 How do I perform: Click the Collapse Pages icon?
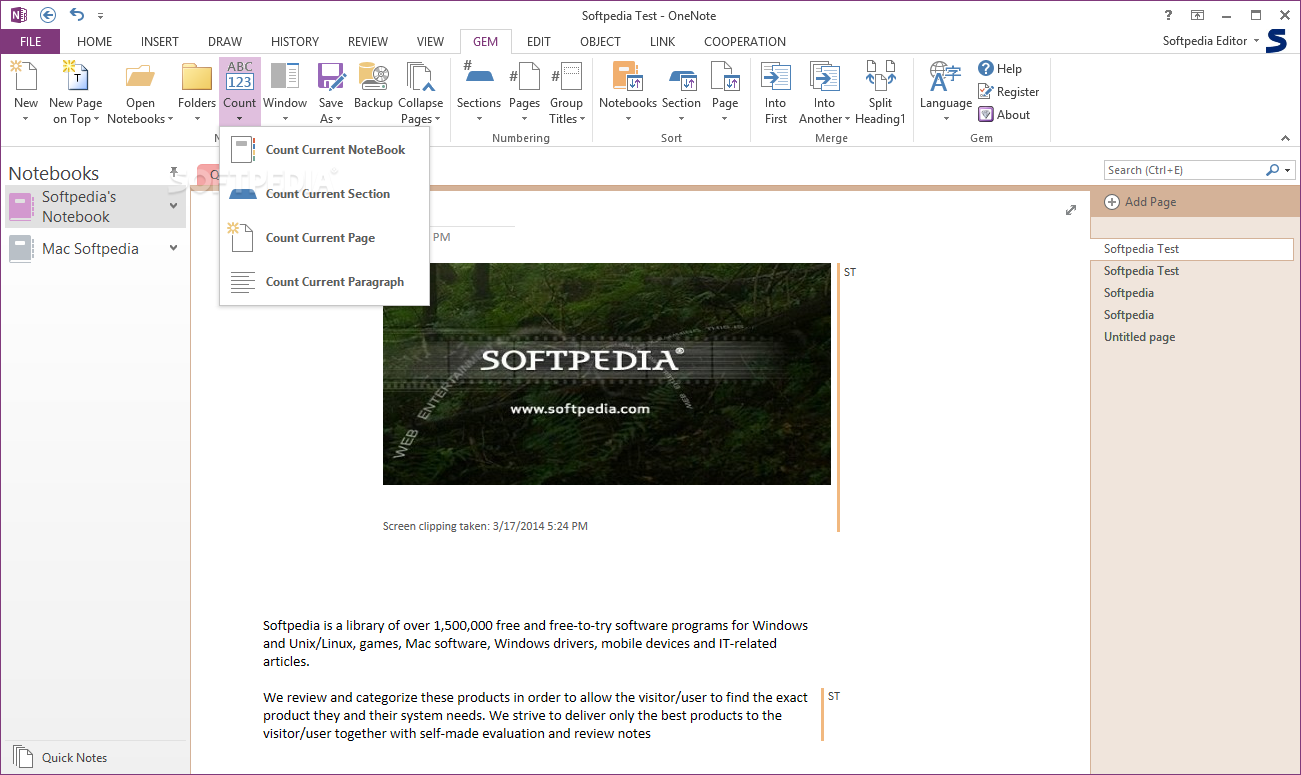point(420,76)
